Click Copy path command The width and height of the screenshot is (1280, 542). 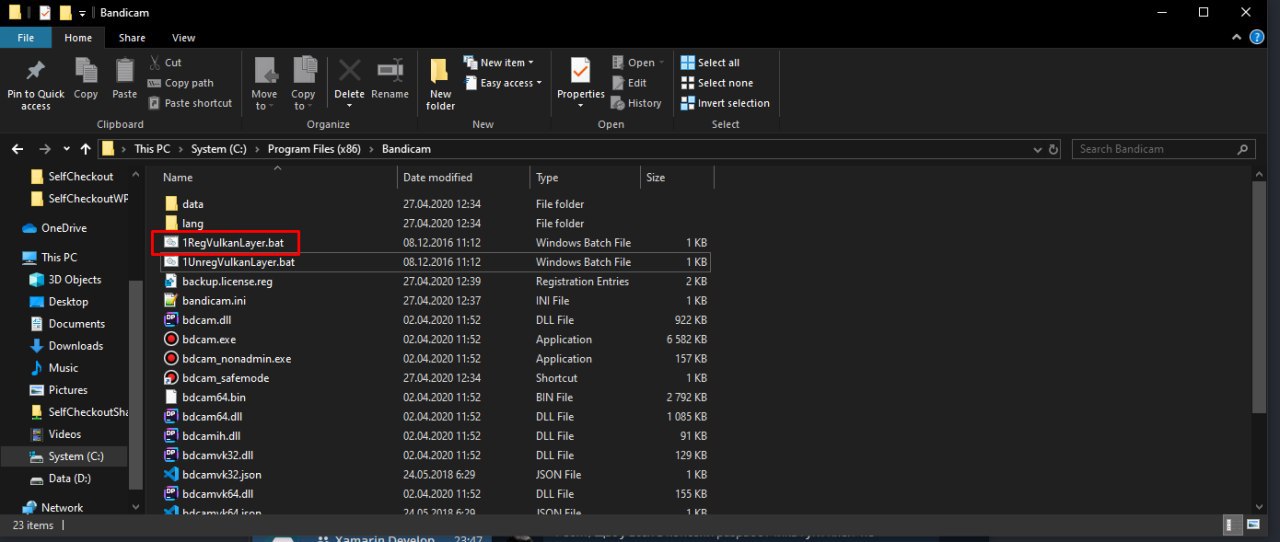point(181,83)
